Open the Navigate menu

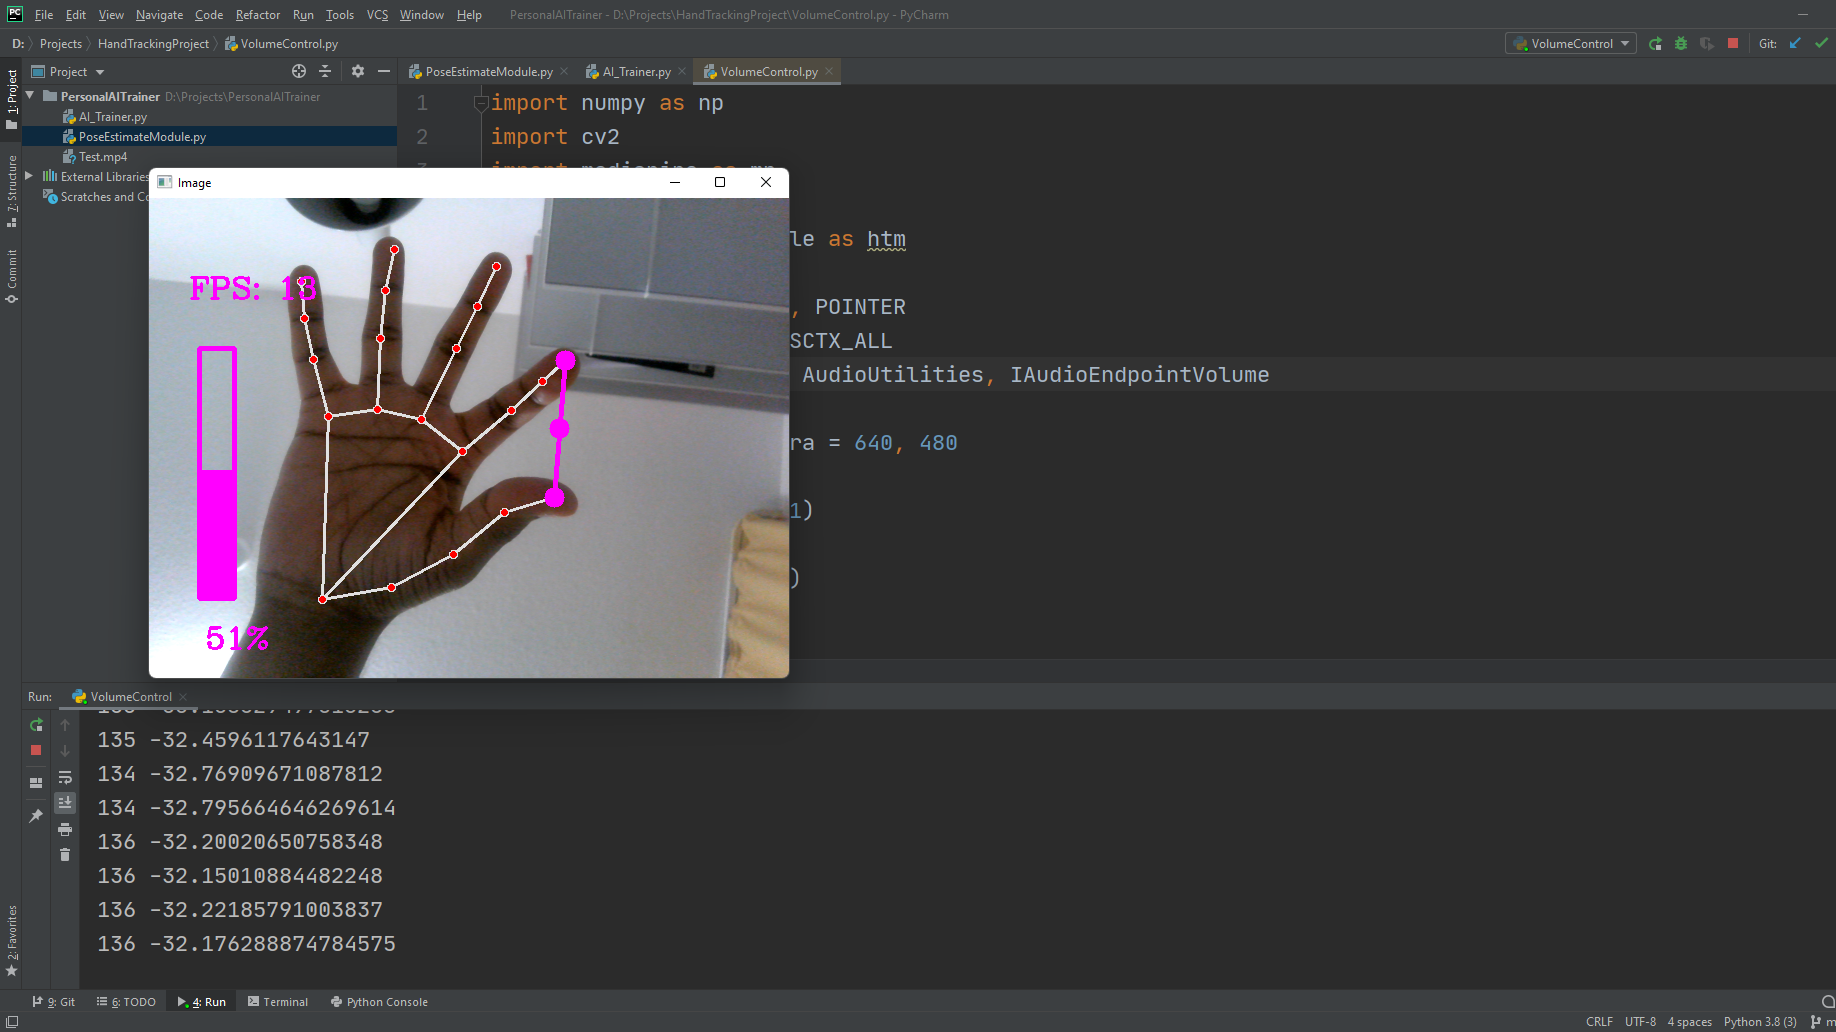(159, 14)
